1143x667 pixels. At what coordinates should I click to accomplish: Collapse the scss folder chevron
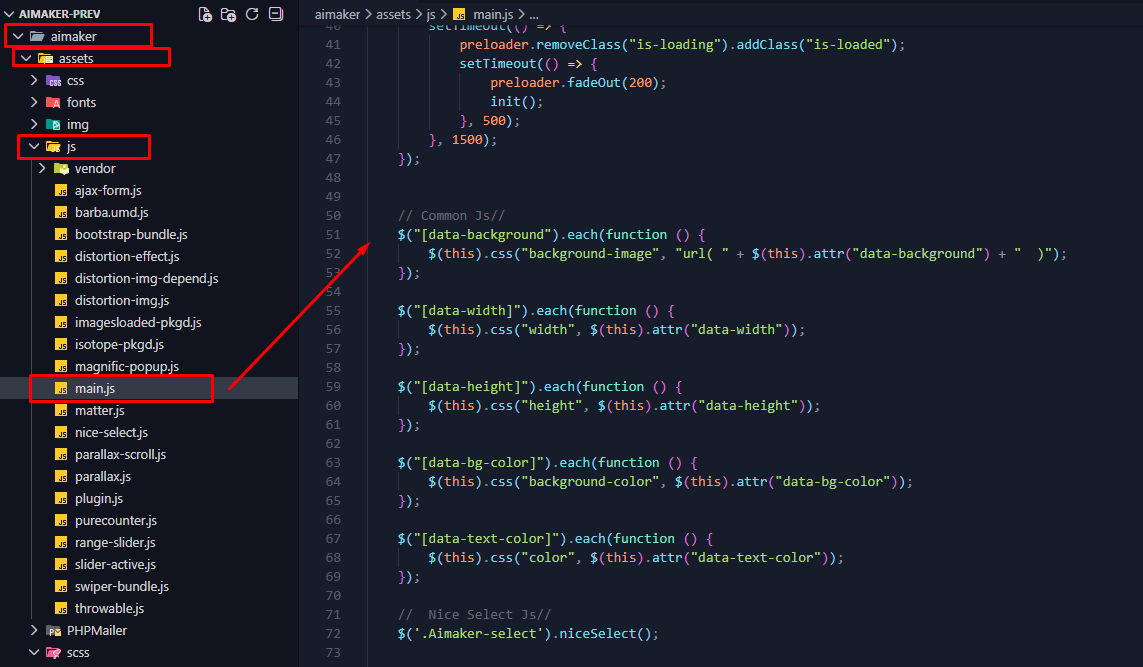[35, 653]
